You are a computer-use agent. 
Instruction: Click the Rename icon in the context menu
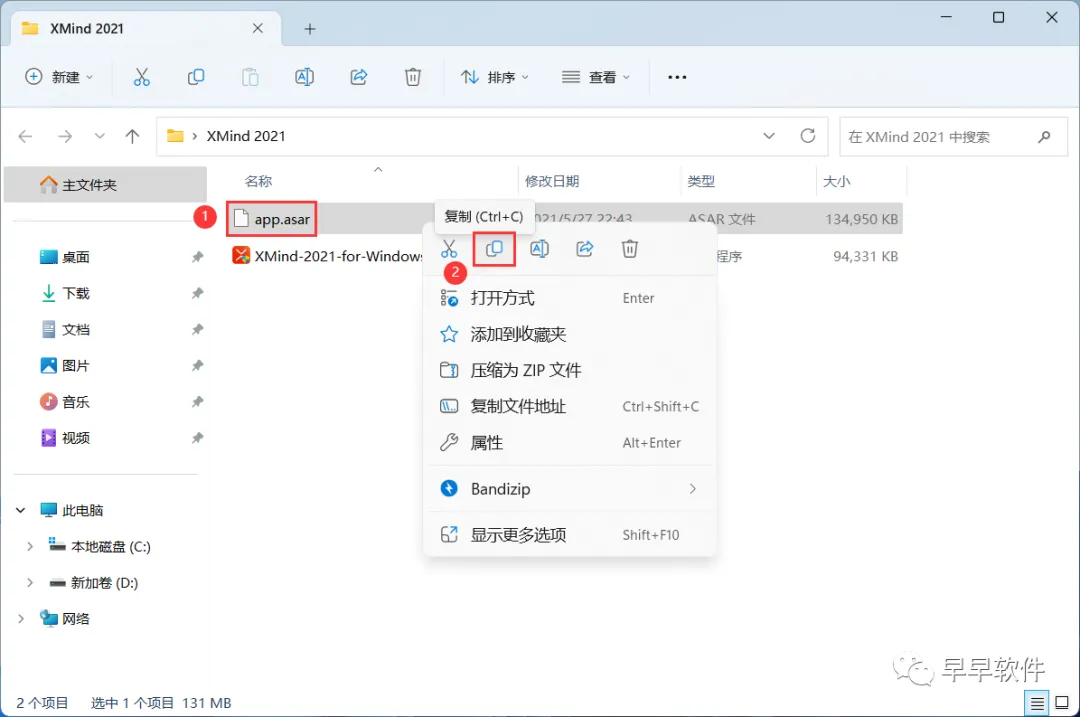point(539,249)
